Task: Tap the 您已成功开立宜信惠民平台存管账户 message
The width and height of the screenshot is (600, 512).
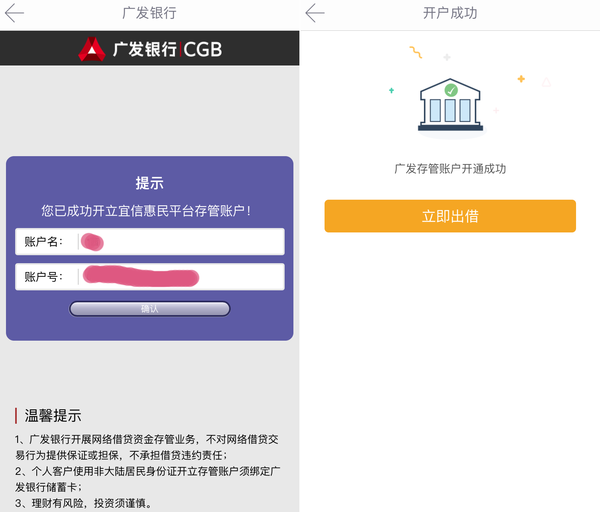Action: (146, 210)
